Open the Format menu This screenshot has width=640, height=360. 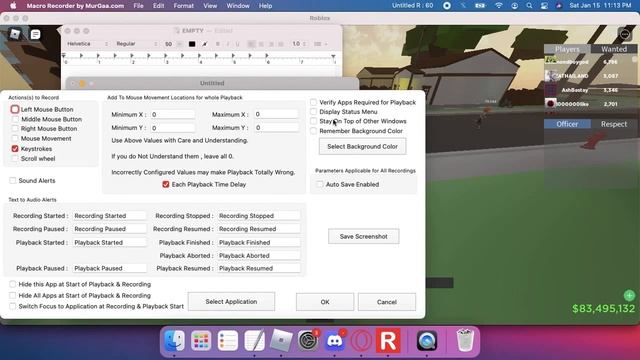183,6
